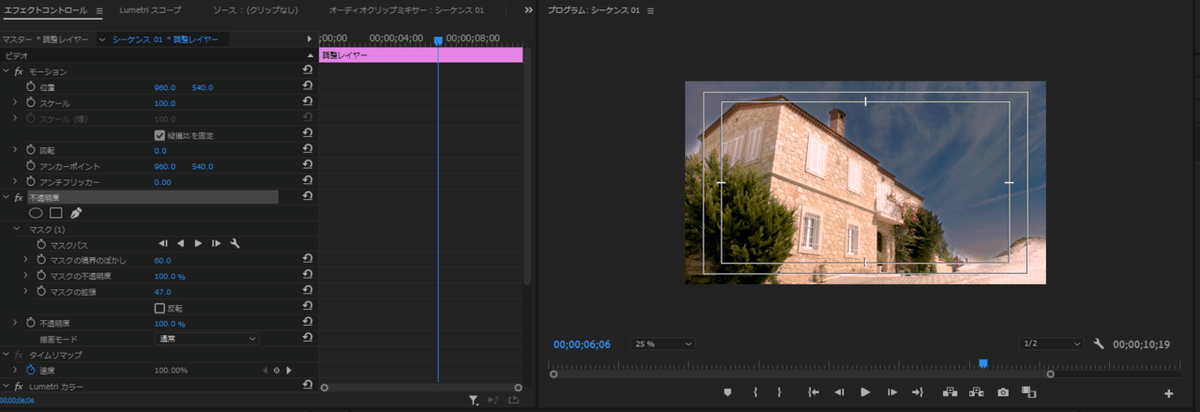Toggle animation stopwatch for 位置
The image size is (1200, 412).
click(x=30, y=87)
